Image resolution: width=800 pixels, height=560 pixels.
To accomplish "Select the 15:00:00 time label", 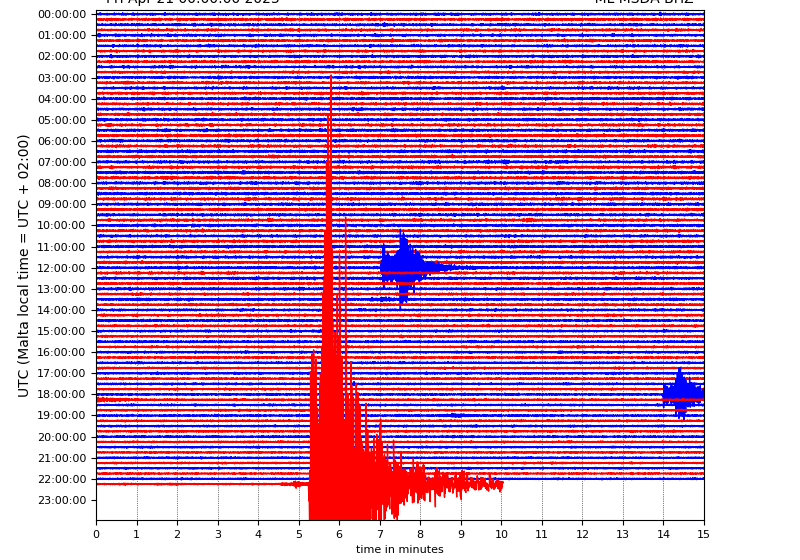I will point(62,331).
